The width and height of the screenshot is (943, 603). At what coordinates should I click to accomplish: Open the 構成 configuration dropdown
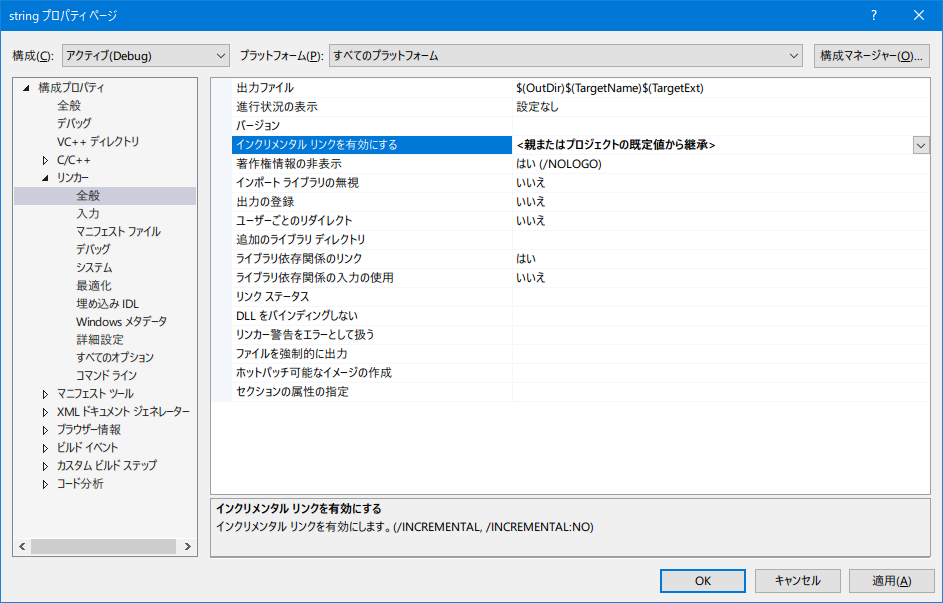click(x=146, y=56)
